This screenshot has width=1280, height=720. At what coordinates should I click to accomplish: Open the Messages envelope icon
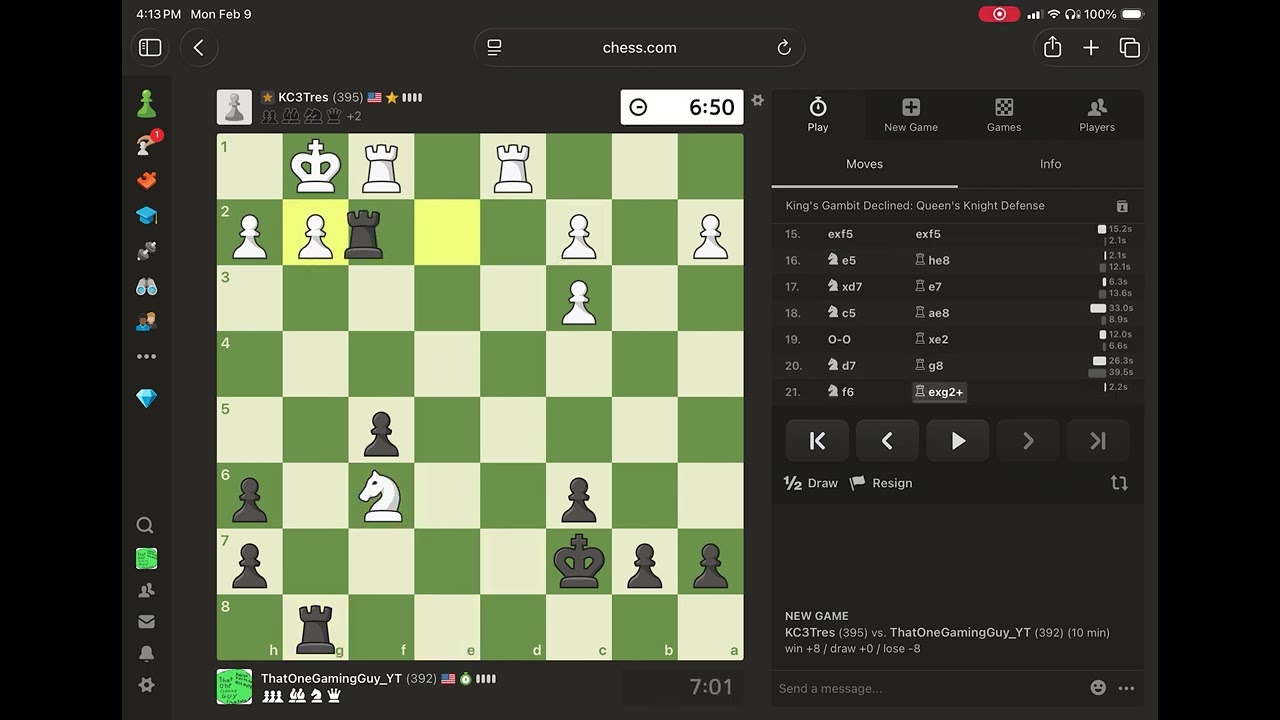(146, 621)
